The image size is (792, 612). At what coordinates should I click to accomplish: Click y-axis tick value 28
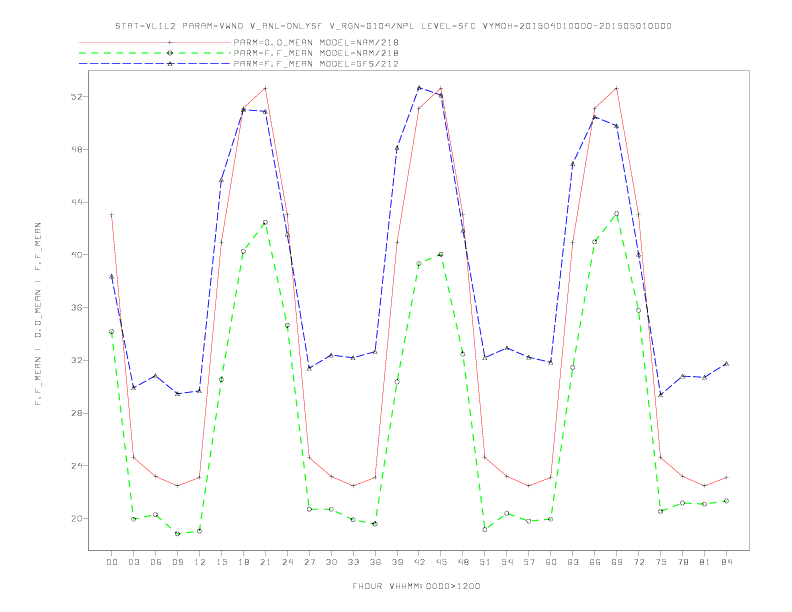(x=77, y=413)
